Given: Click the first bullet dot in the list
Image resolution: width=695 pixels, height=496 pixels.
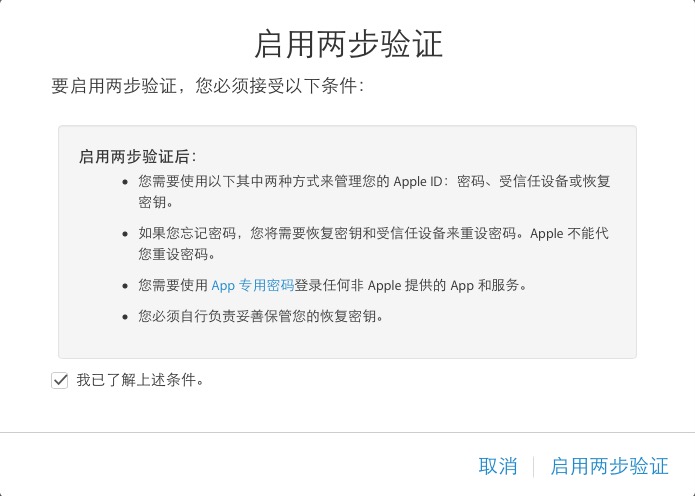Looking at the screenshot, I should point(125,182).
